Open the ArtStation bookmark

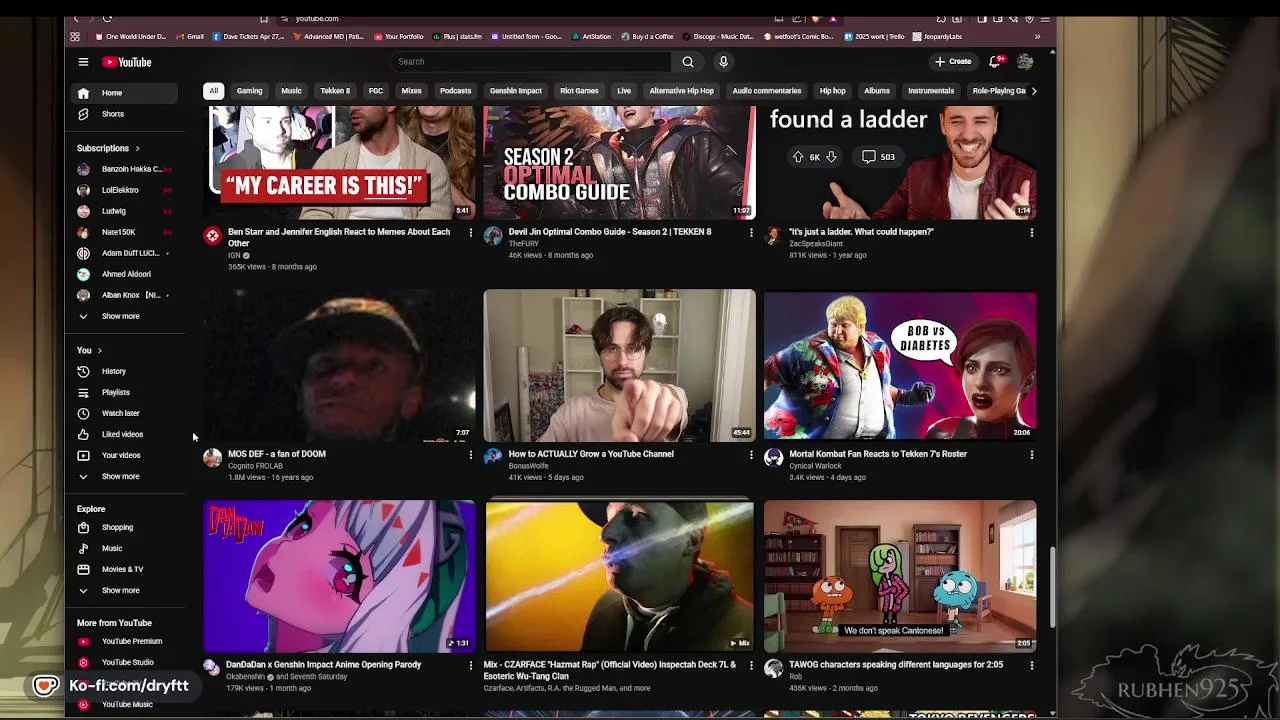591,37
